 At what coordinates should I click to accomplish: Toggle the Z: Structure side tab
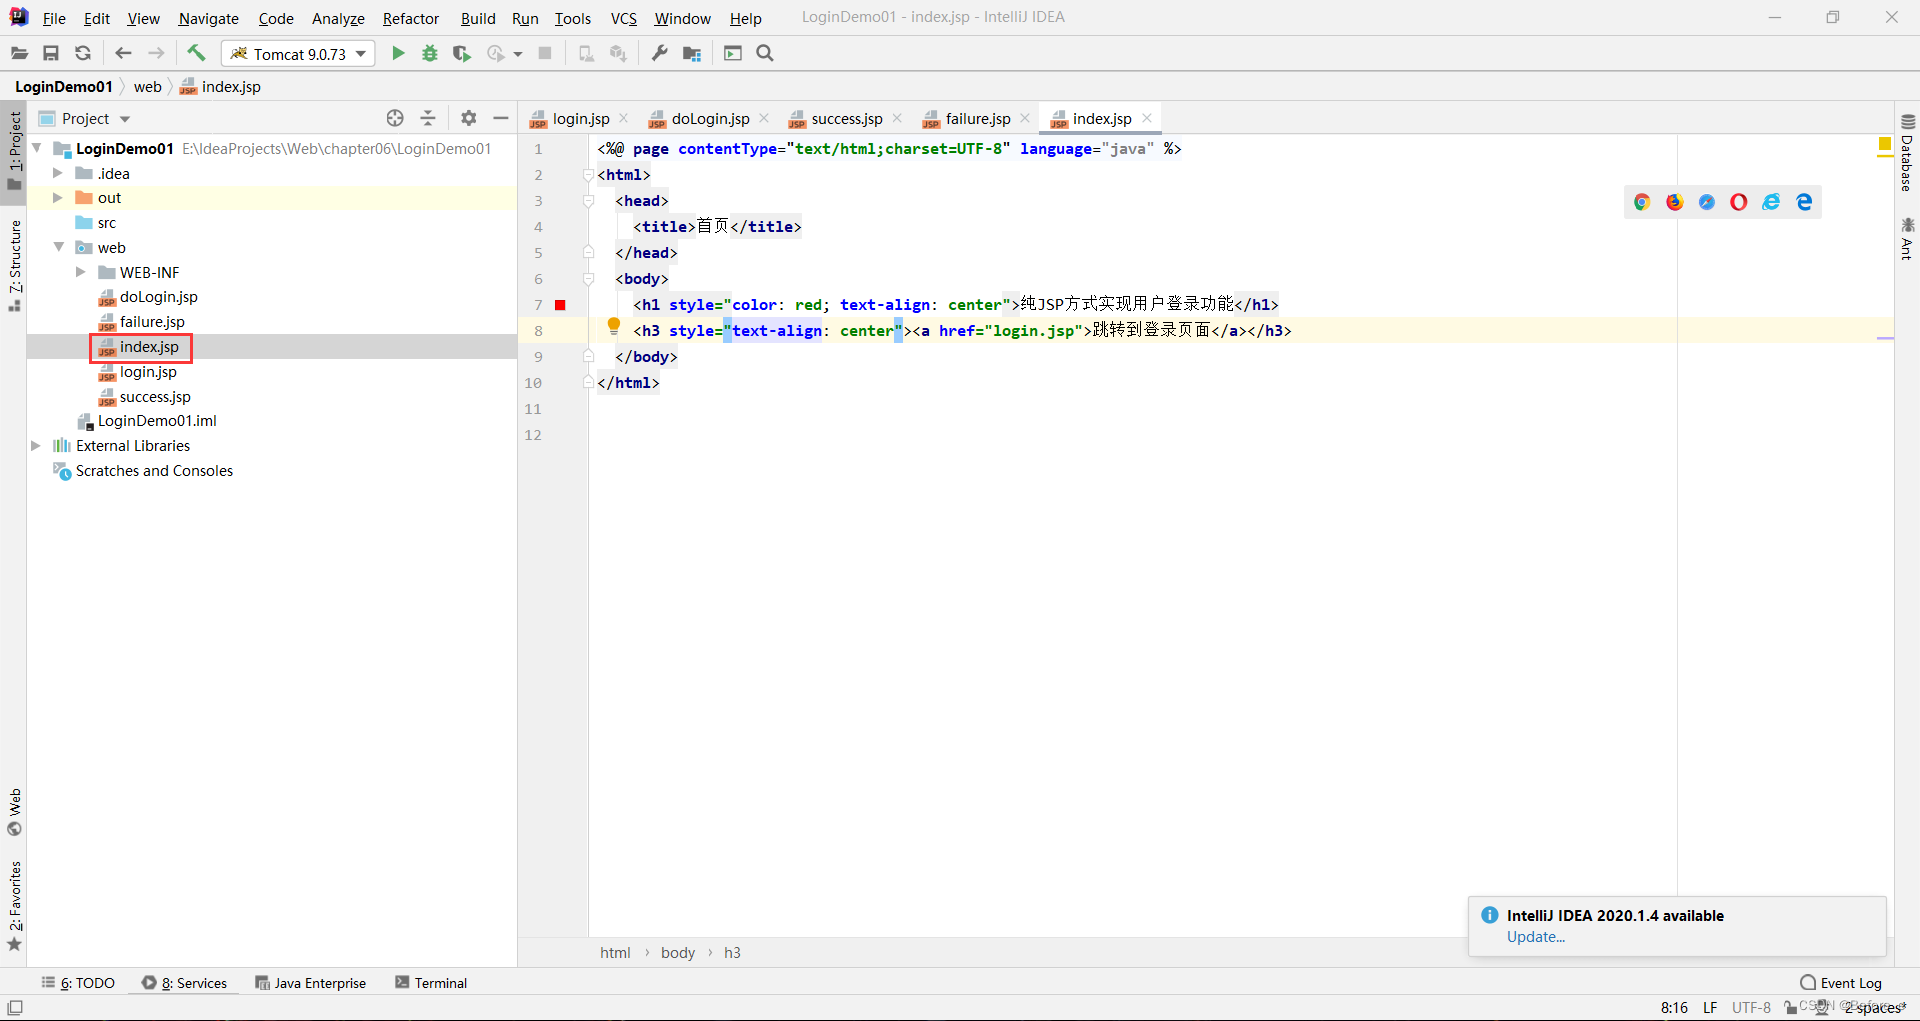tap(14, 265)
